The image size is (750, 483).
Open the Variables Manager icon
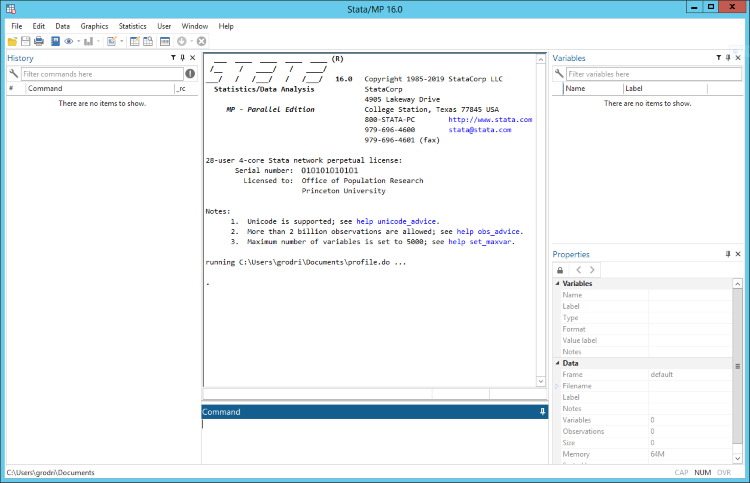(165, 42)
